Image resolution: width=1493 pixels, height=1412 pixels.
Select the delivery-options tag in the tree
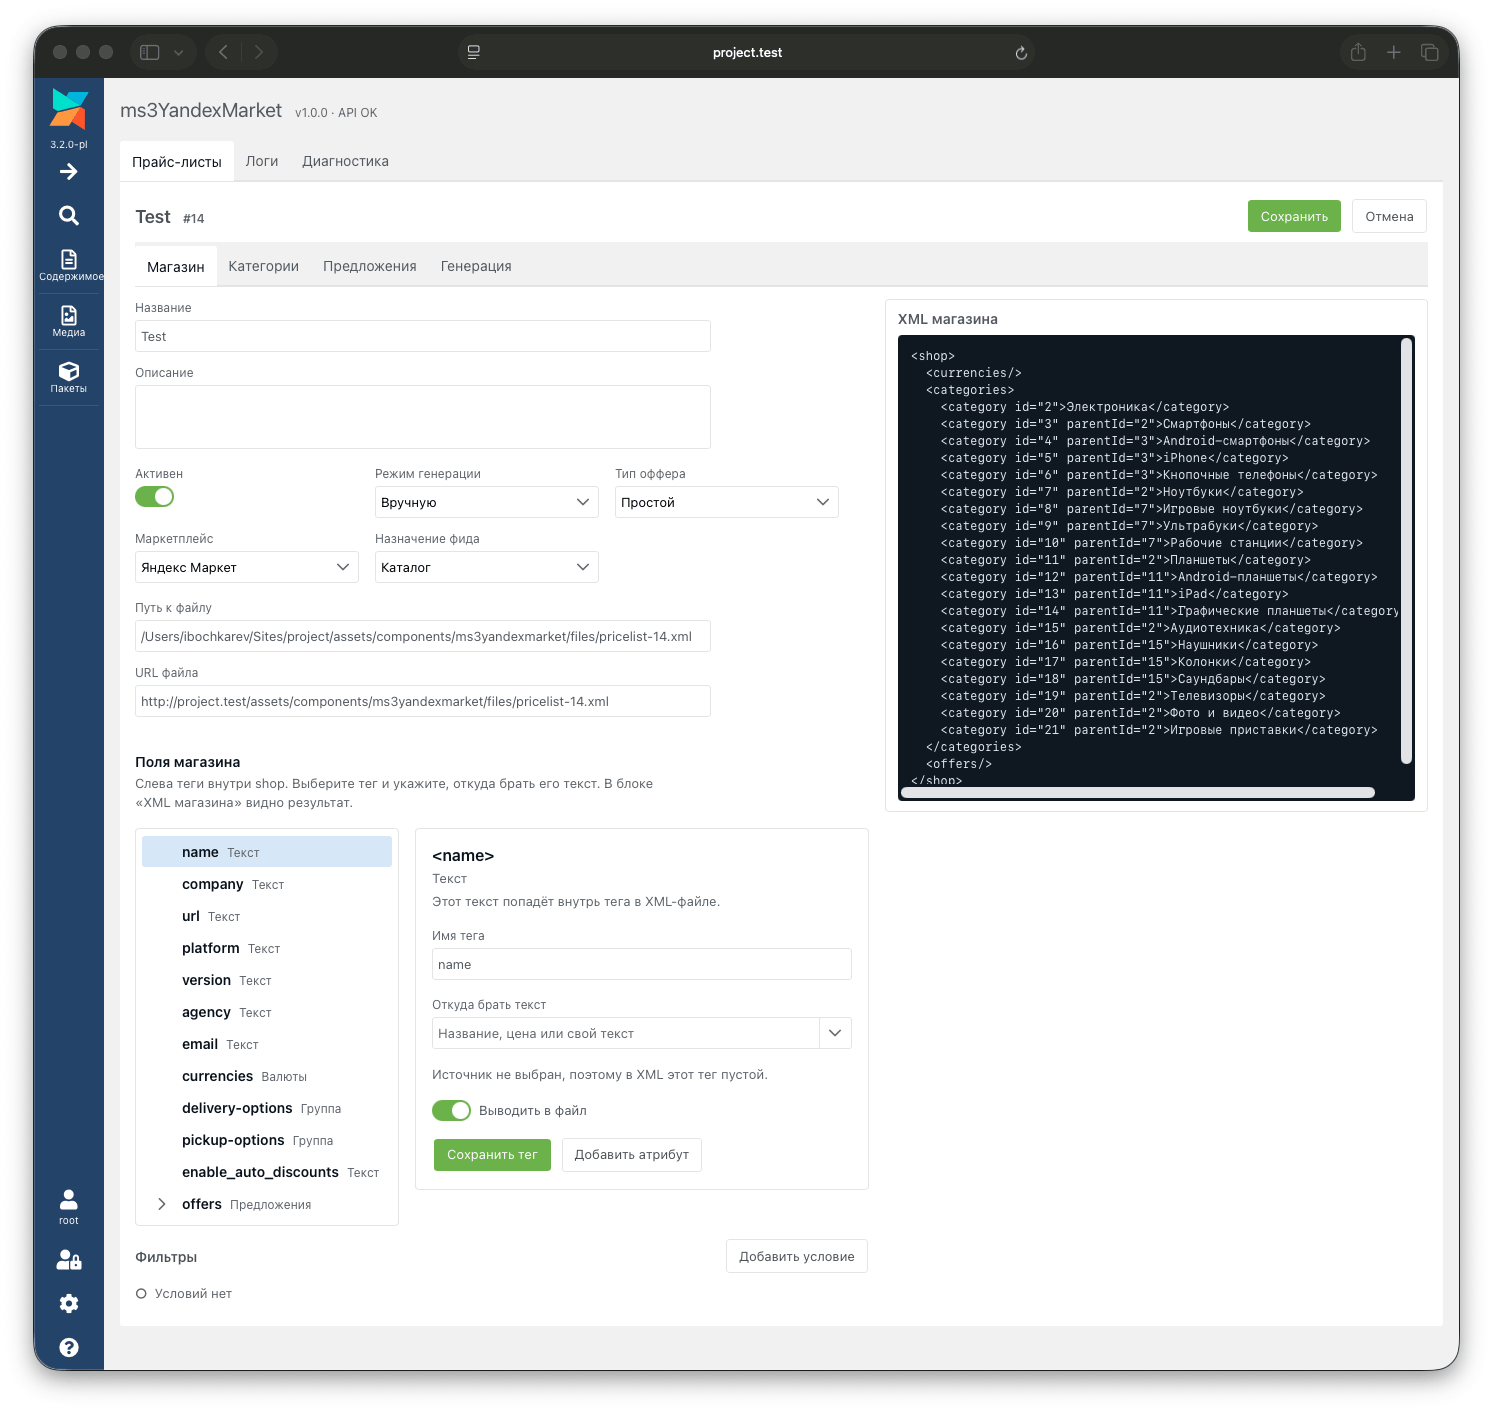coord(267,1108)
